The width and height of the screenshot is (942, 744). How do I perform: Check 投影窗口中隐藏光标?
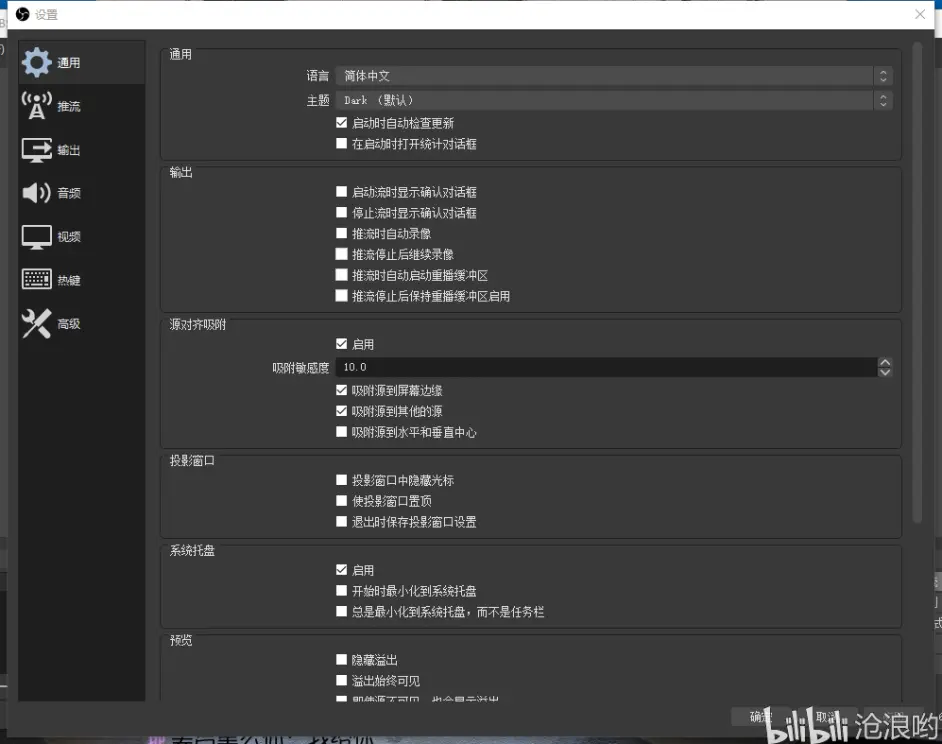[341, 480]
